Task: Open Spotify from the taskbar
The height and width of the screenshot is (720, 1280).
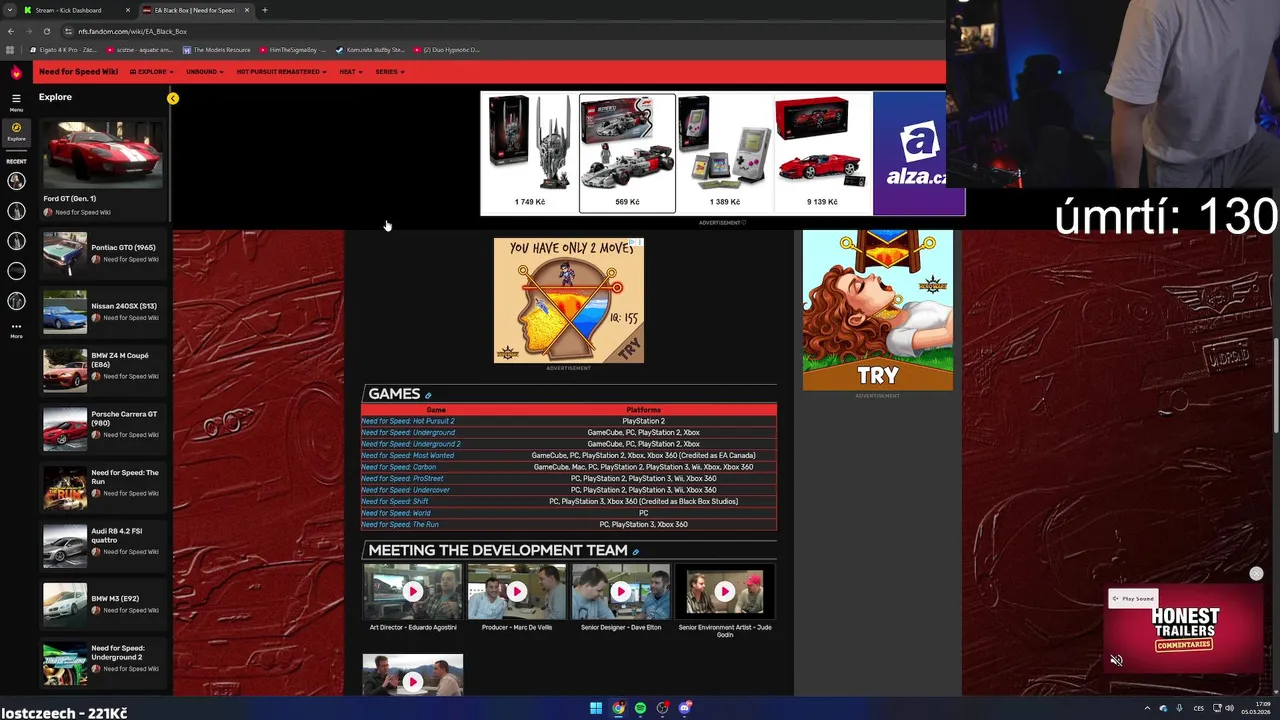Action: click(x=640, y=708)
